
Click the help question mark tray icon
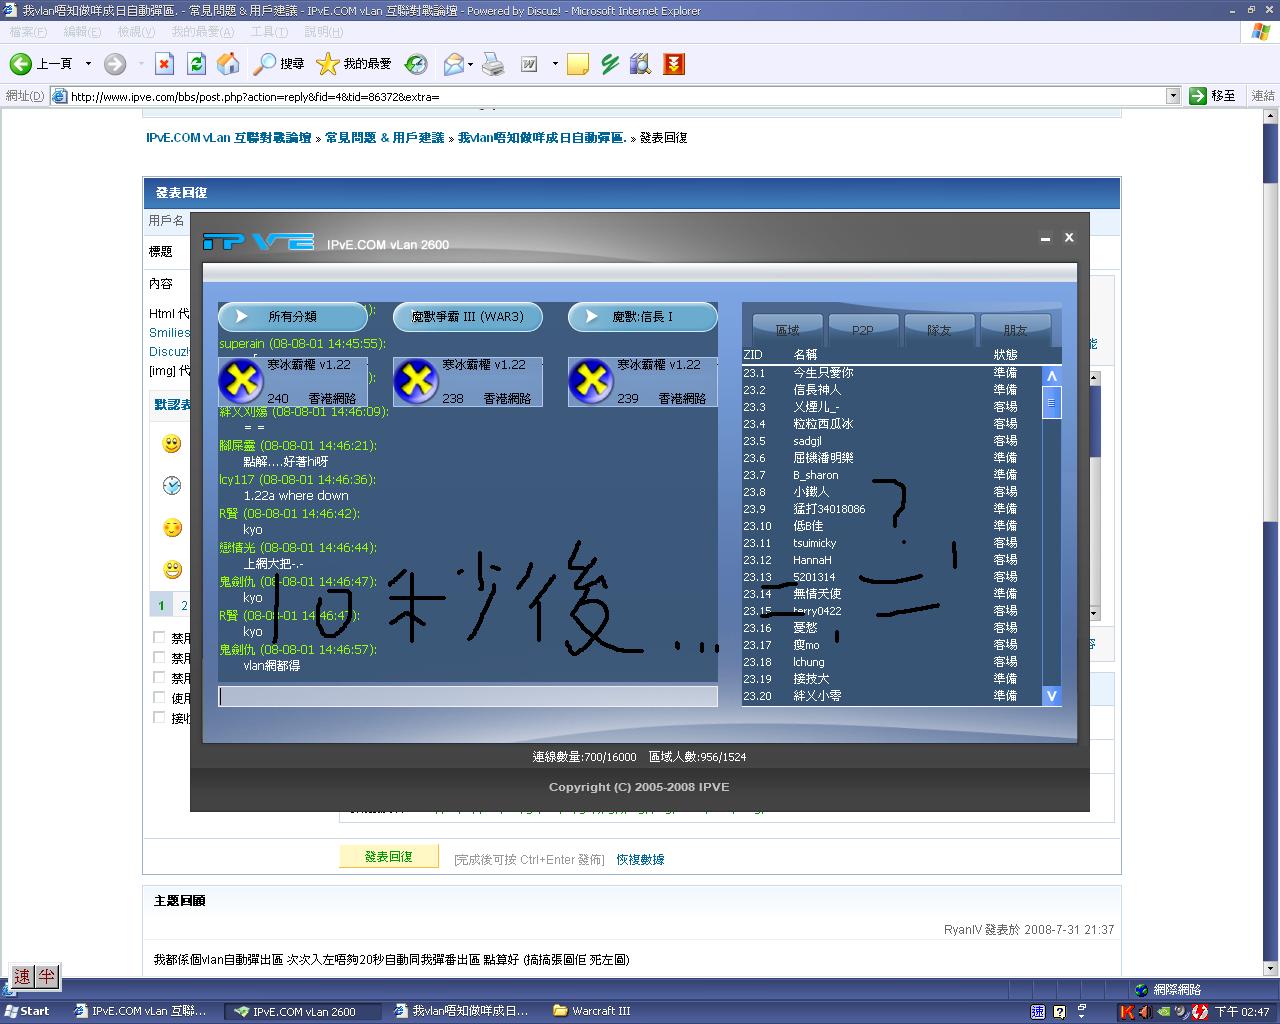[x=1060, y=1011]
